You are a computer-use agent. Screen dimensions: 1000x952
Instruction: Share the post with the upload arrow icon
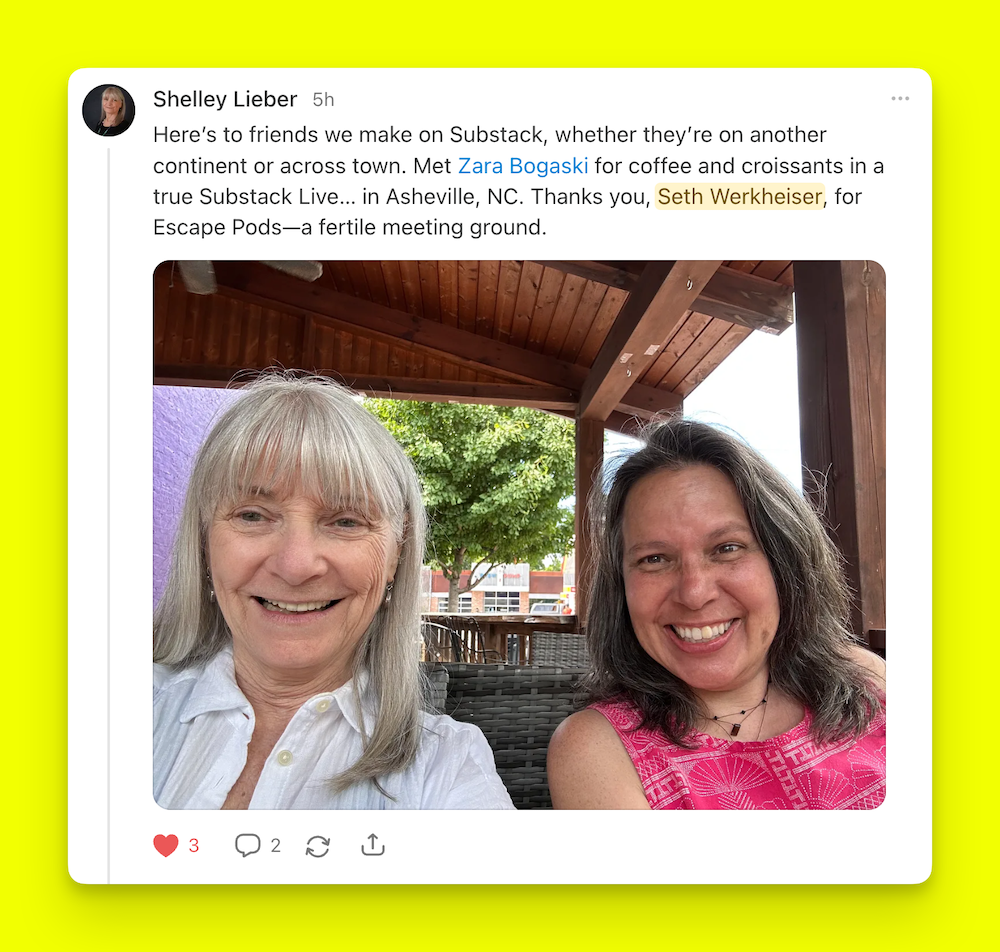pyautogui.click(x=373, y=844)
